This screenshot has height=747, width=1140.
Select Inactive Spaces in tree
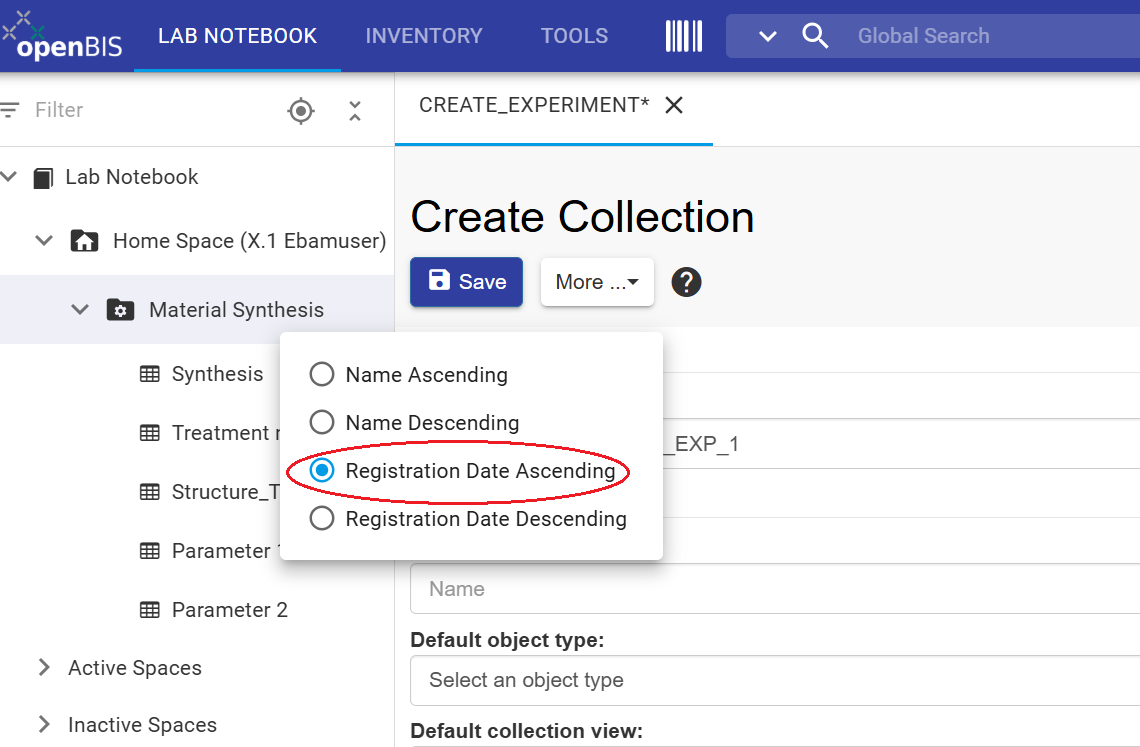pyautogui.click(x=142, y=724)
